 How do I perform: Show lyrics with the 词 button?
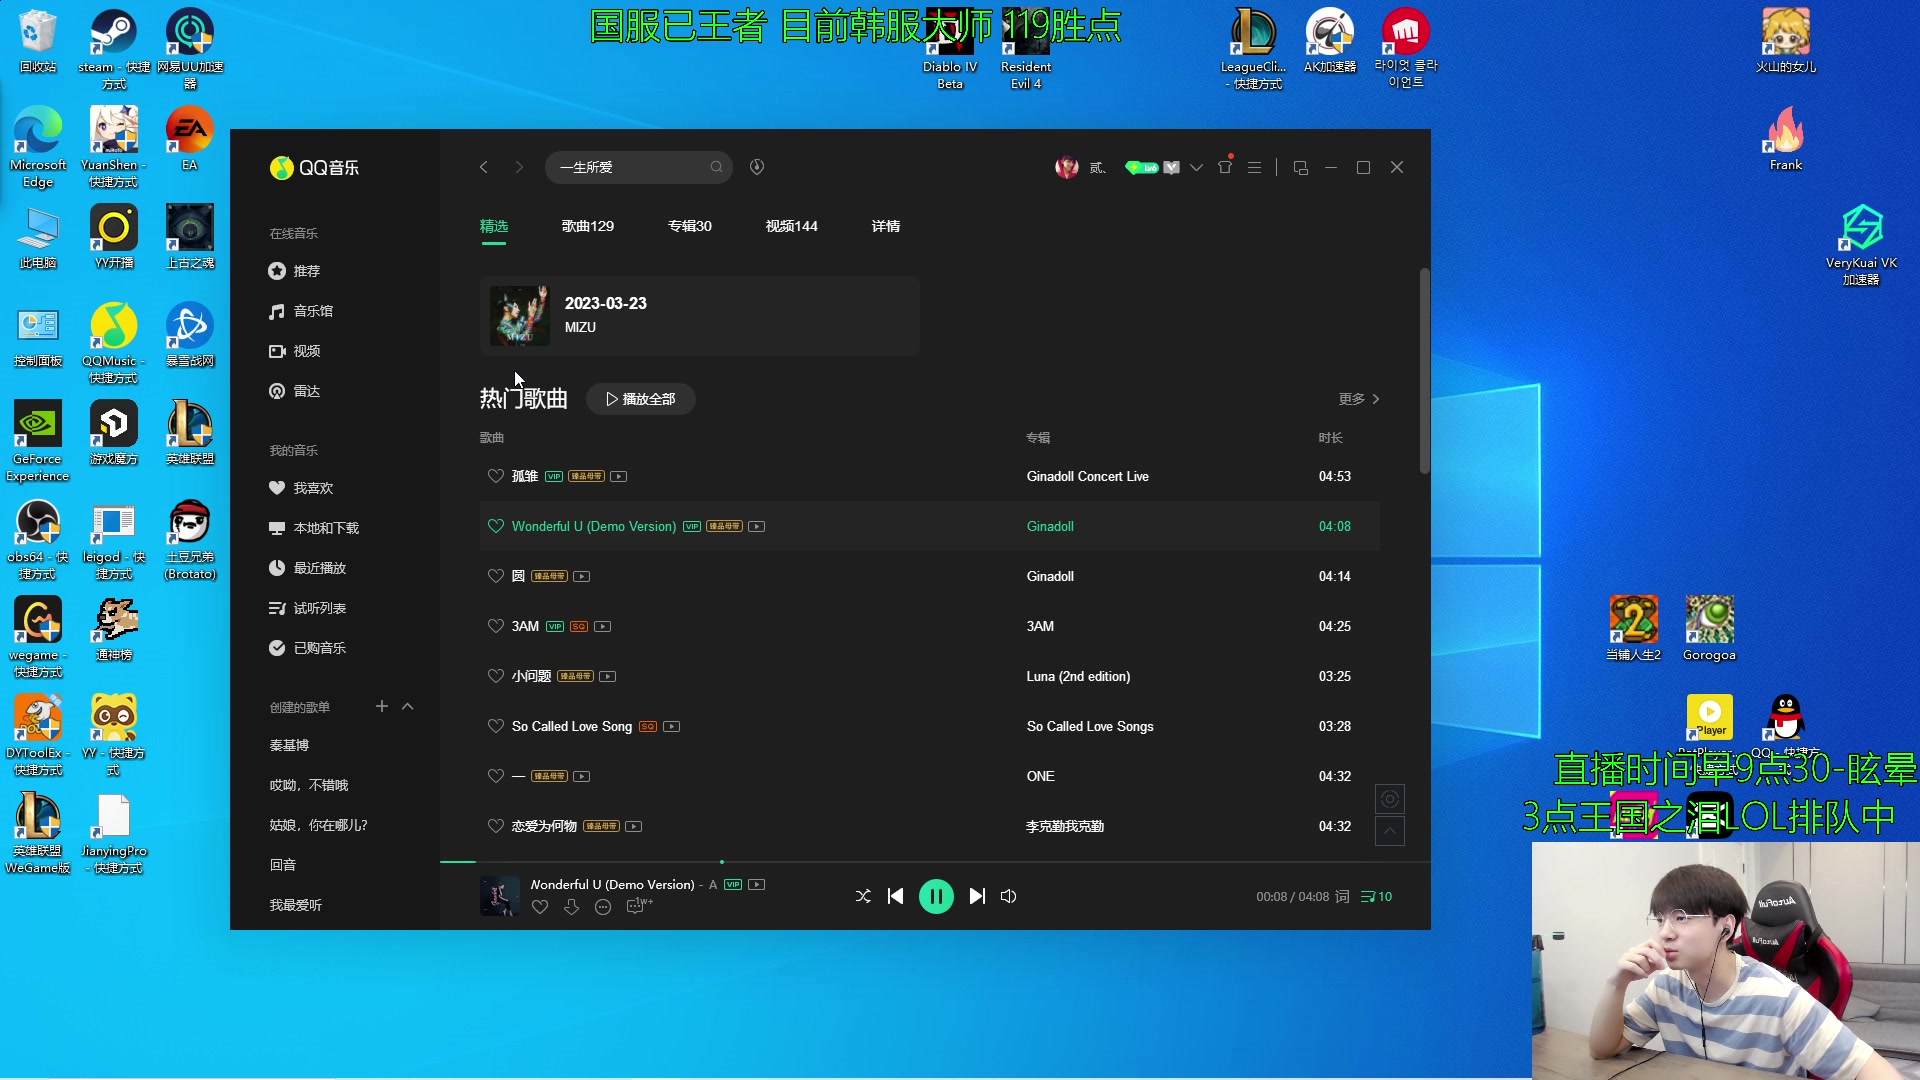[x=1342, y=896]
